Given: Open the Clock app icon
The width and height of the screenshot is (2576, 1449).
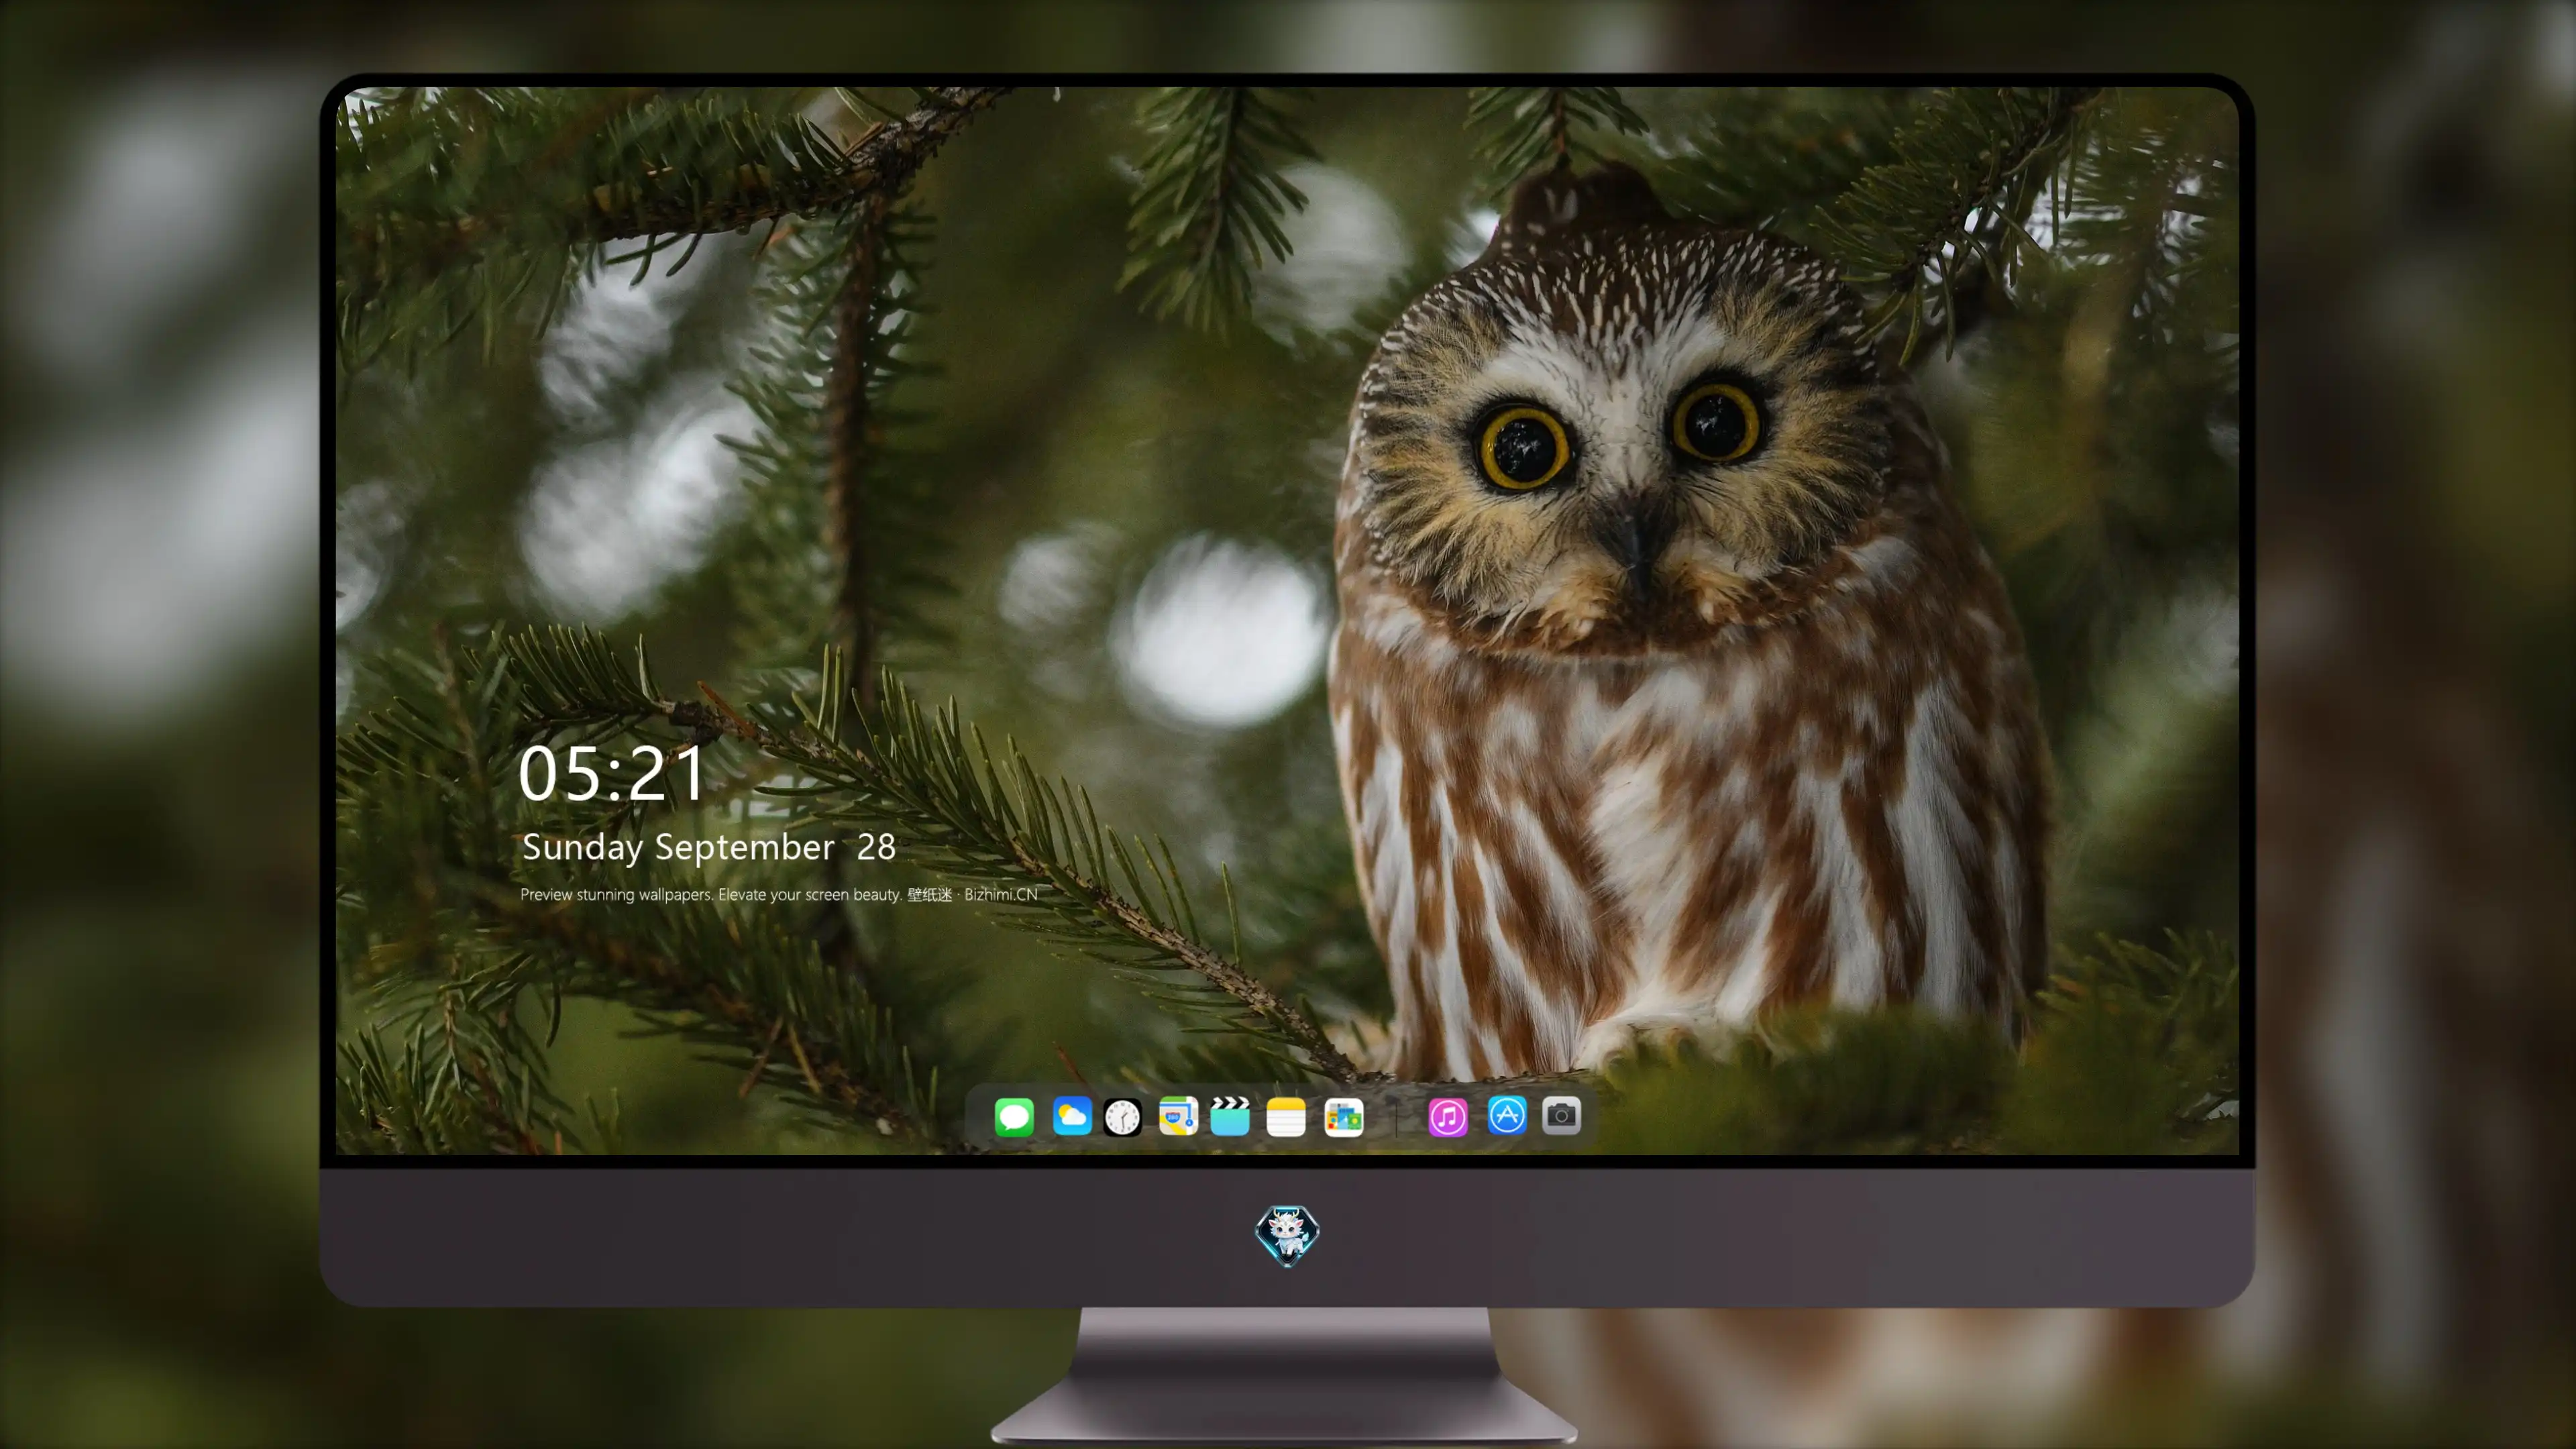Looking at the screenshot, I should coord(1122,1117).
